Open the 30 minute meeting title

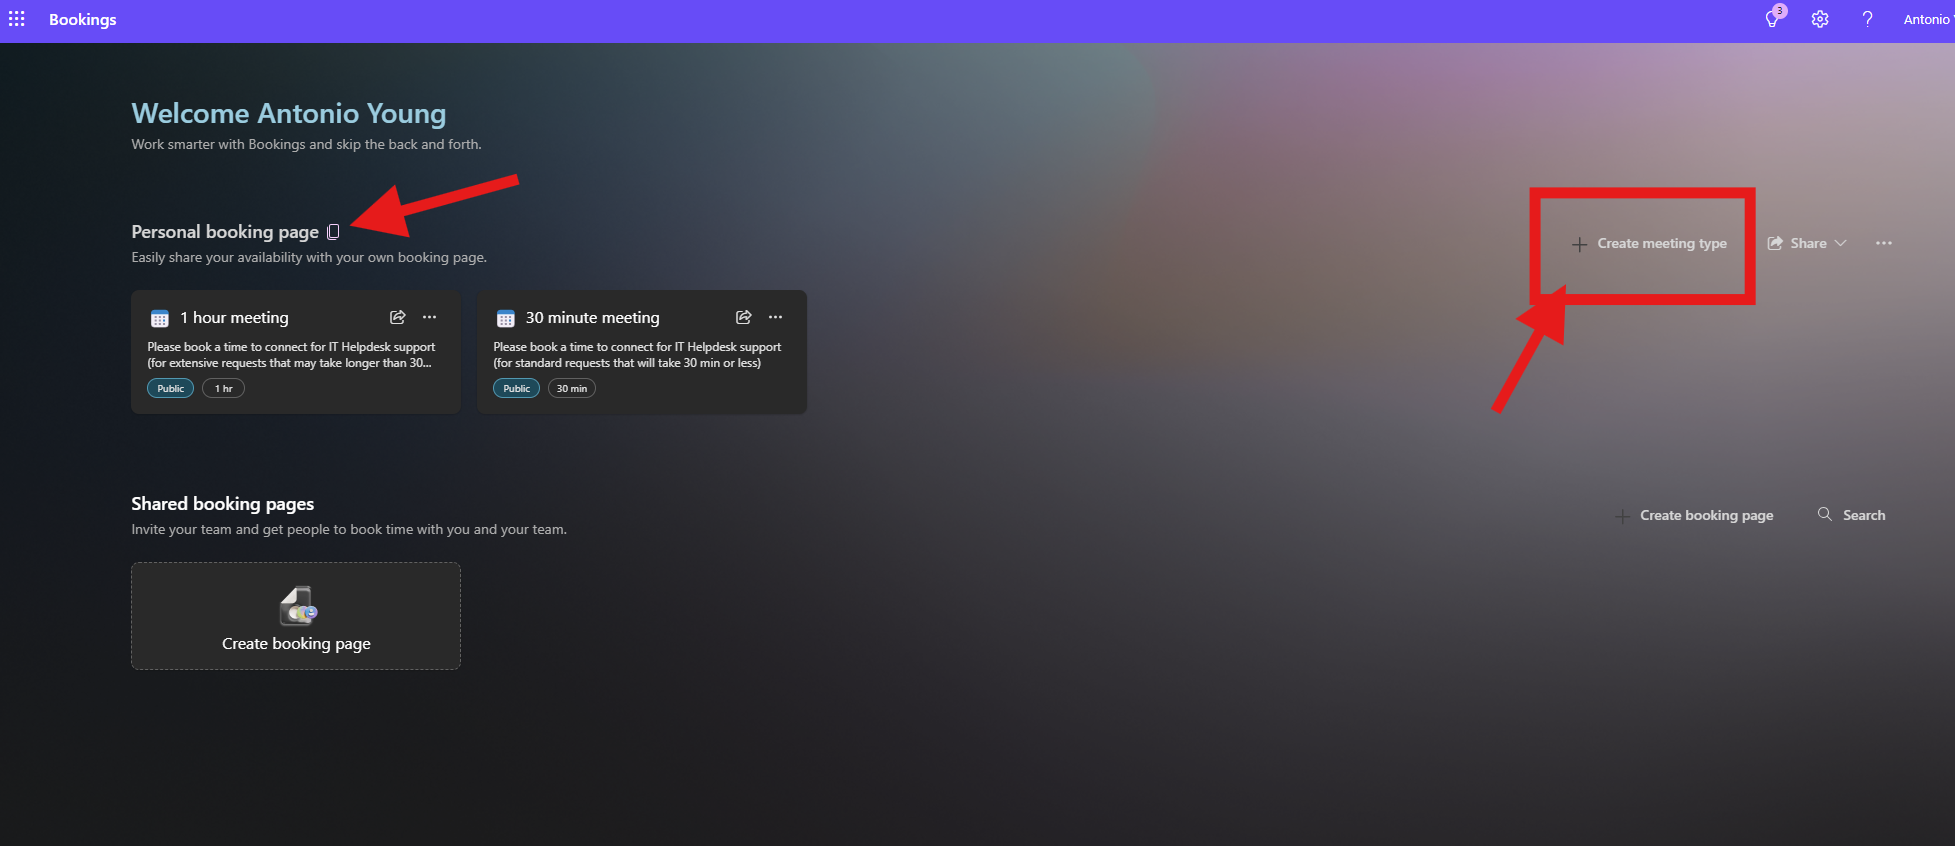(x=593, y=317)
